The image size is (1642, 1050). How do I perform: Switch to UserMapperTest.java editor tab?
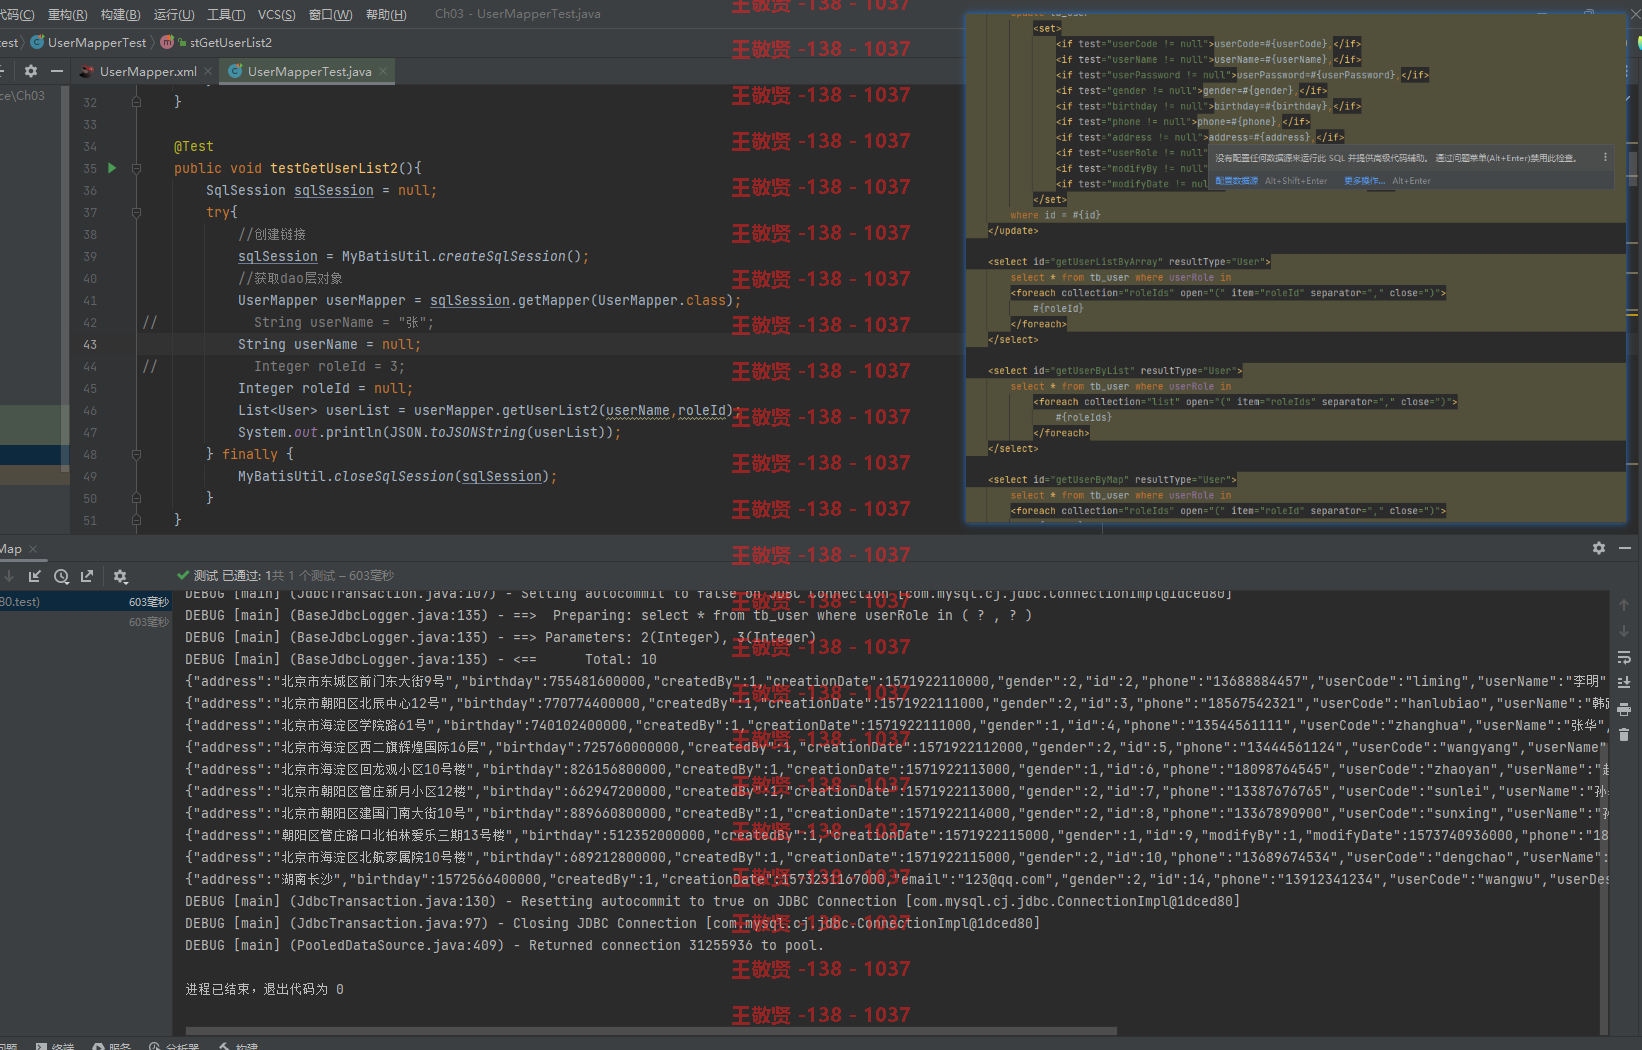(309, 71)
